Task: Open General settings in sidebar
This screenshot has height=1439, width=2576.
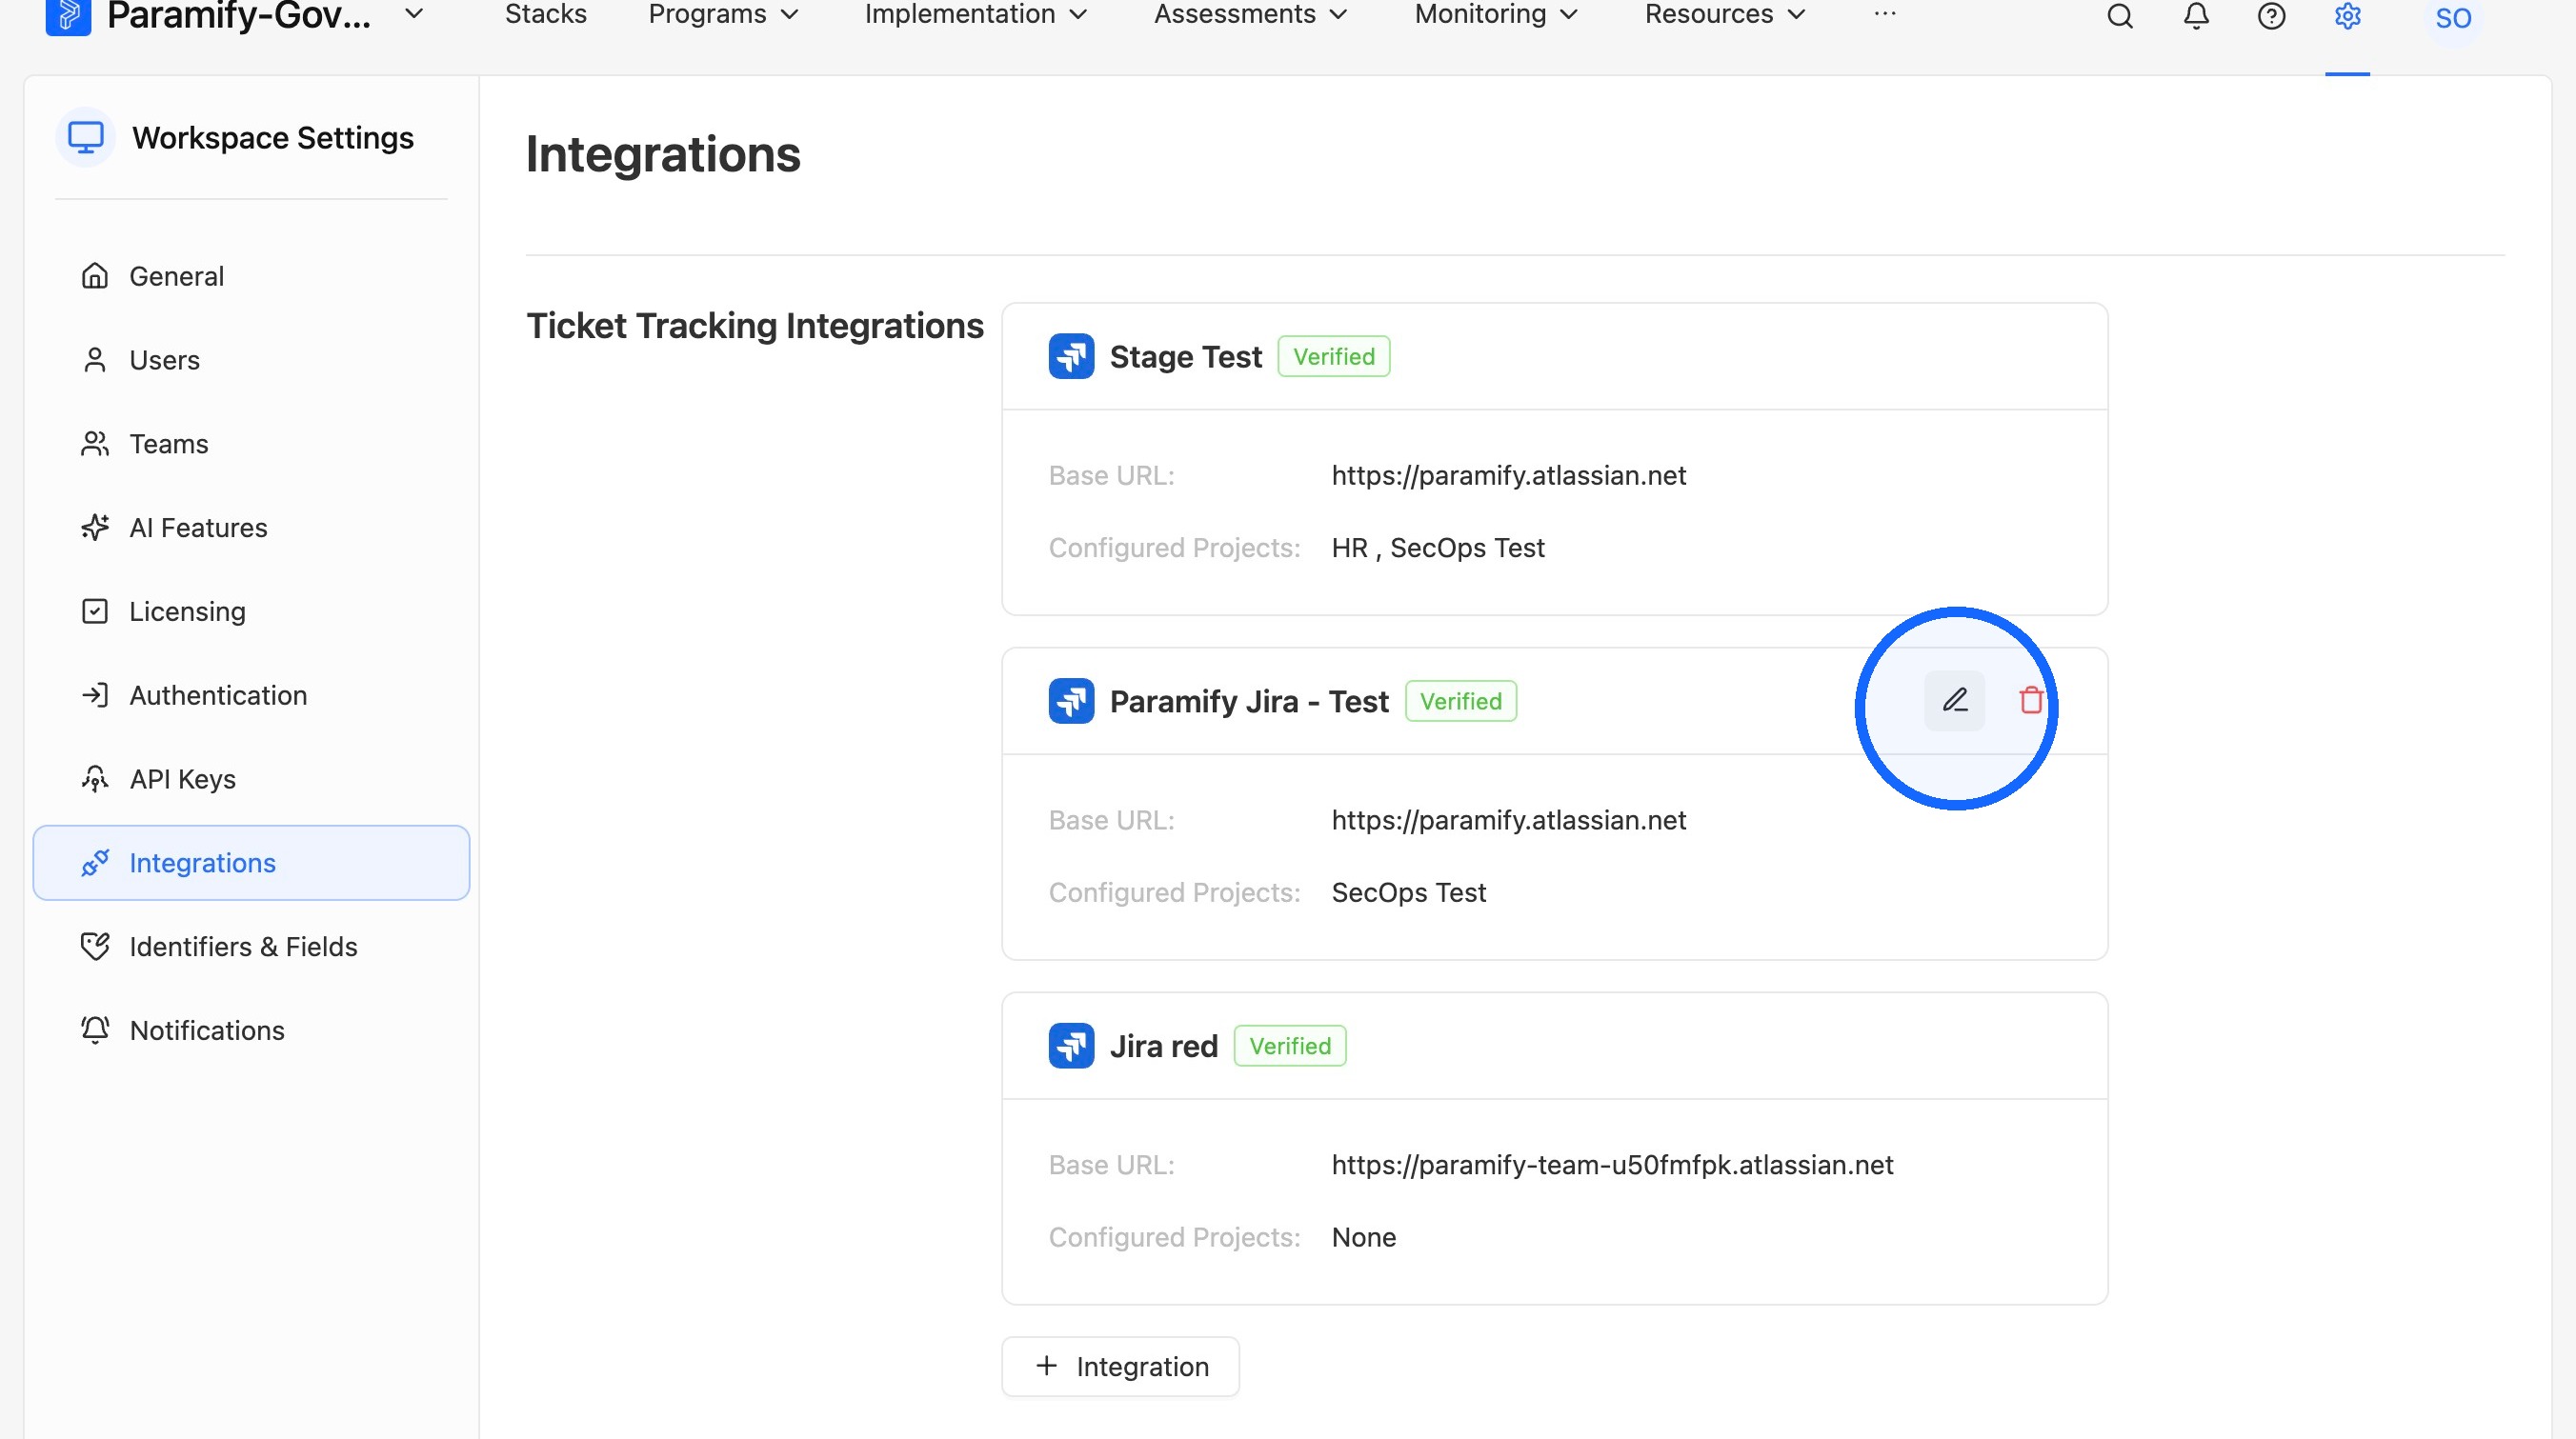Action: click(x=251, y=276)
